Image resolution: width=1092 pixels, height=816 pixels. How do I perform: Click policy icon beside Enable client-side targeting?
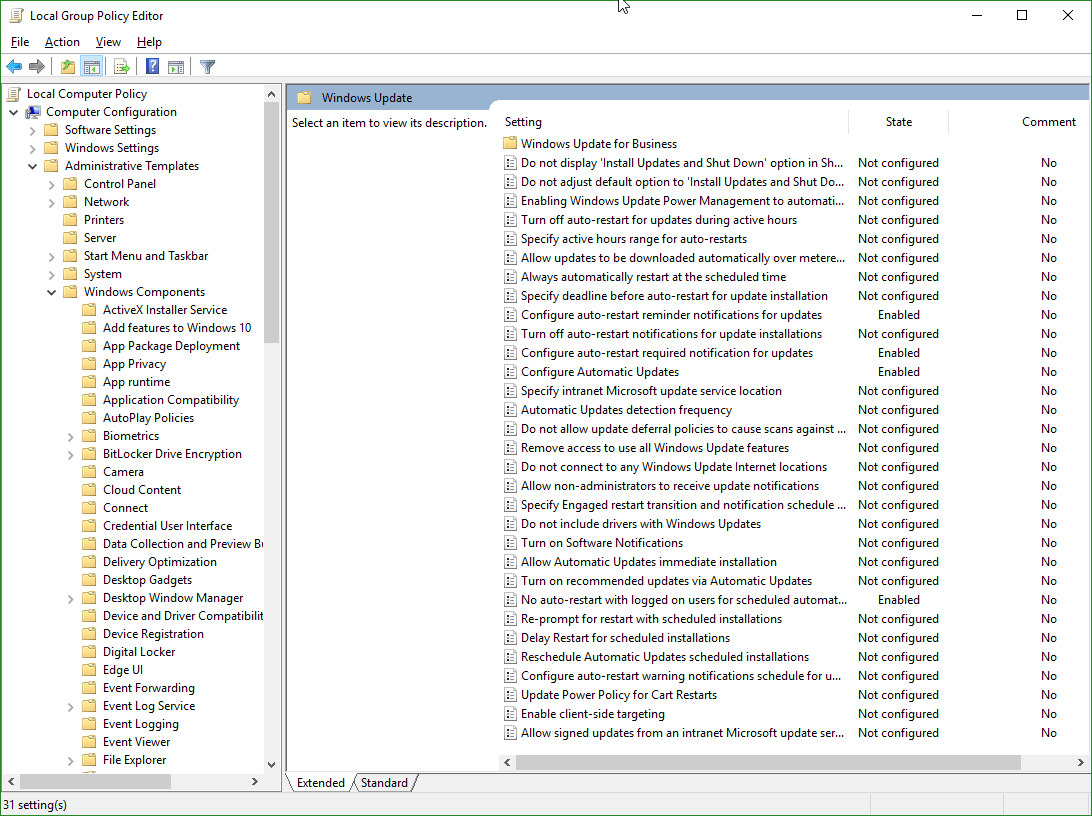tap(510, 714)
